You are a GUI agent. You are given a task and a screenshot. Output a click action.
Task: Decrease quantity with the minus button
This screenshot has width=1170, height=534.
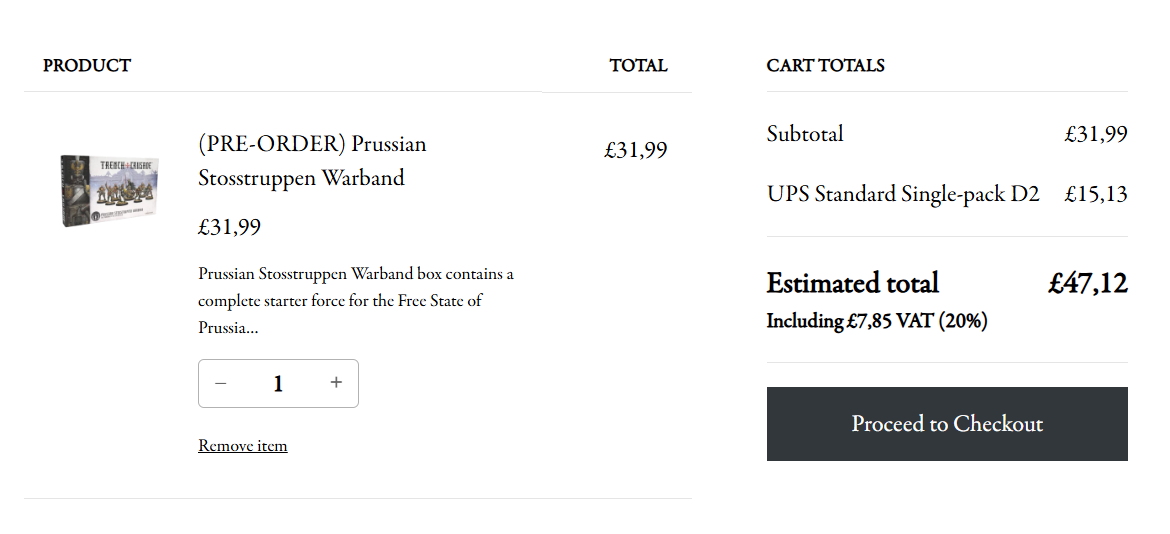221,383
